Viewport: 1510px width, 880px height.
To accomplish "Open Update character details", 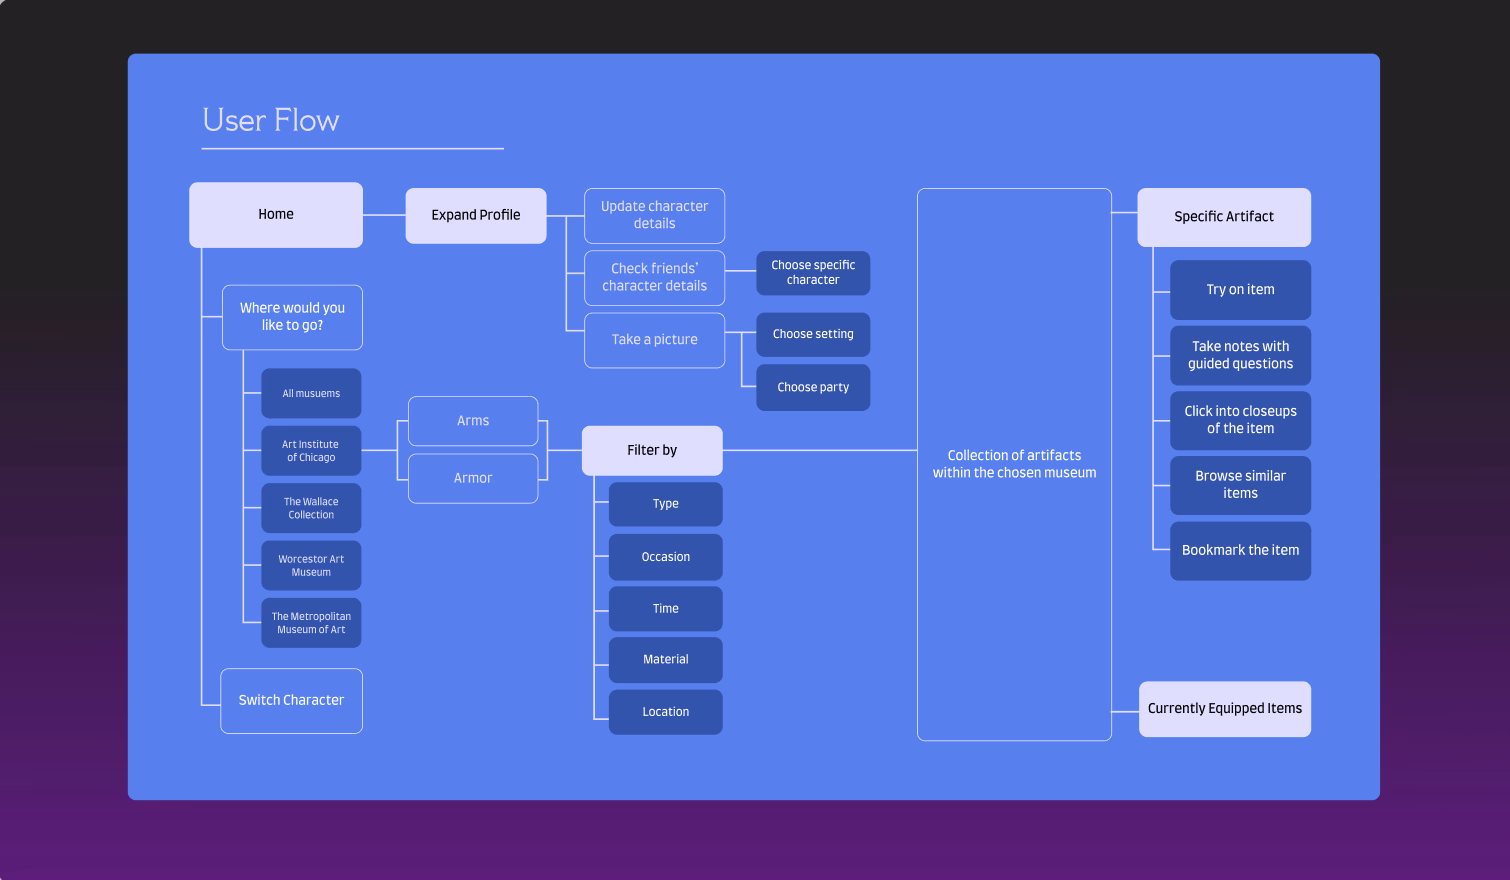I will click(654, 215).
